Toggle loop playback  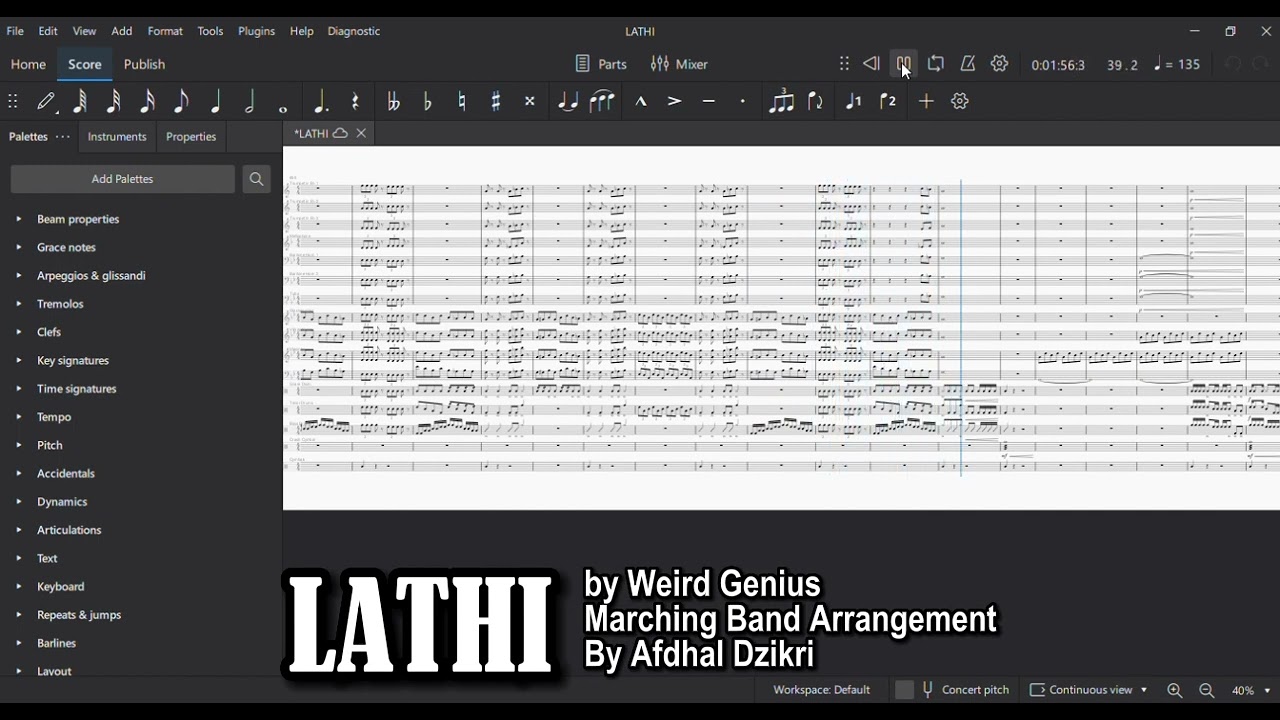click(x=936, y=64)
